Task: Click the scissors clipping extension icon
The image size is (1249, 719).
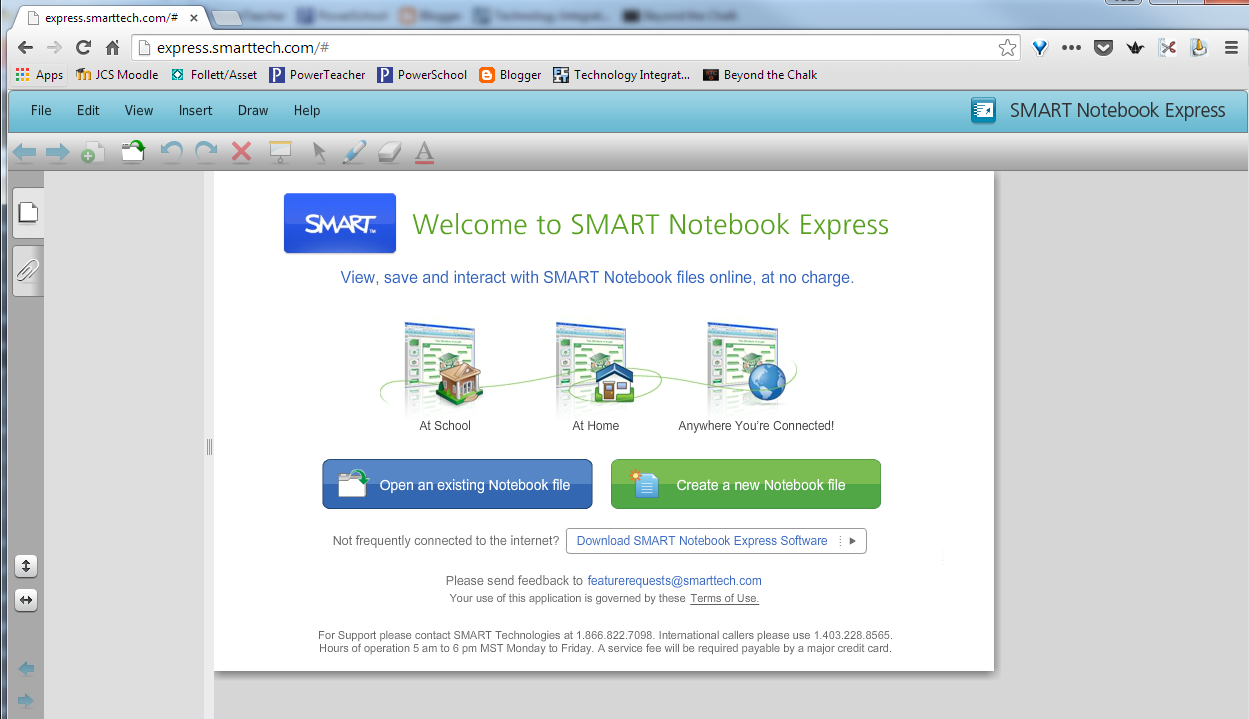Action: 1167,47
